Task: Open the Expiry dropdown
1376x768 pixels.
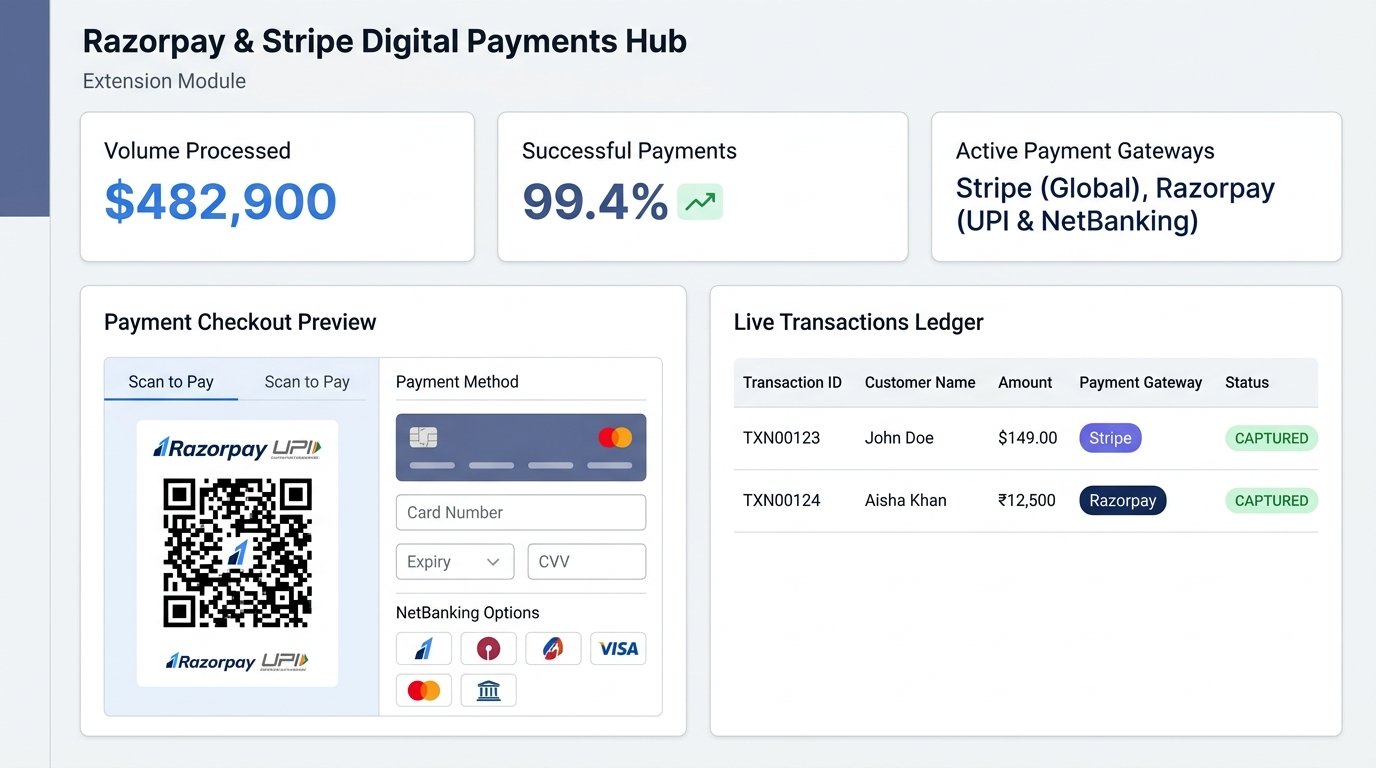Action: (455, 562)
